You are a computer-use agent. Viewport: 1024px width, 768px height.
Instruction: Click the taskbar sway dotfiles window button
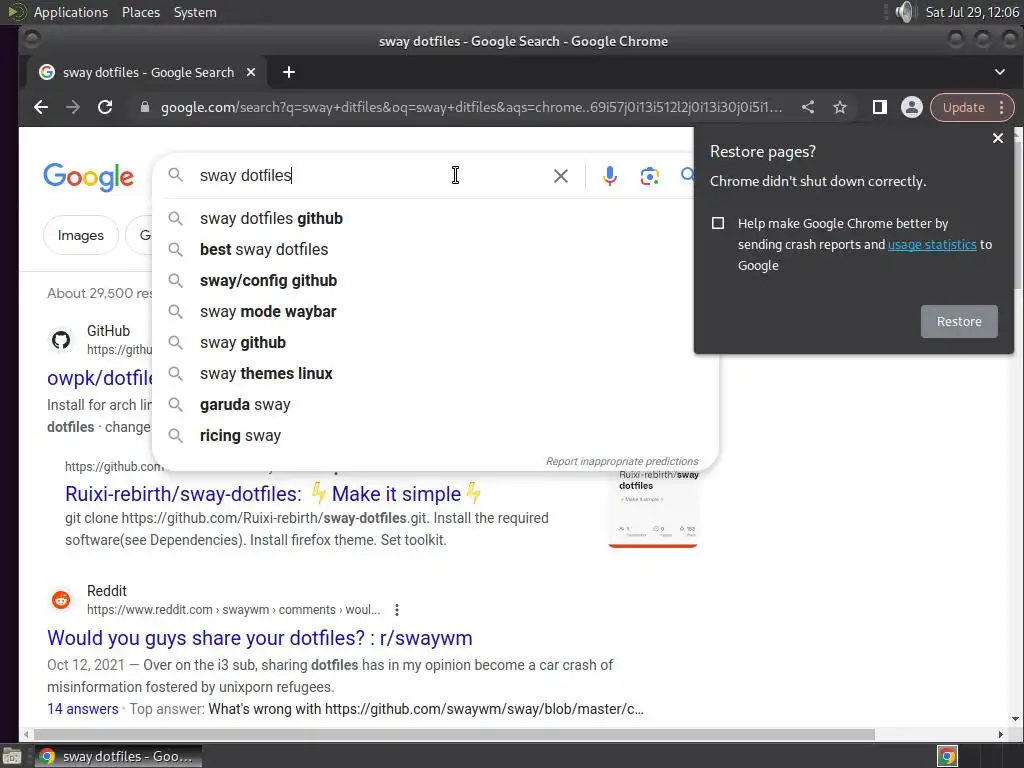[x=118, y=756]
